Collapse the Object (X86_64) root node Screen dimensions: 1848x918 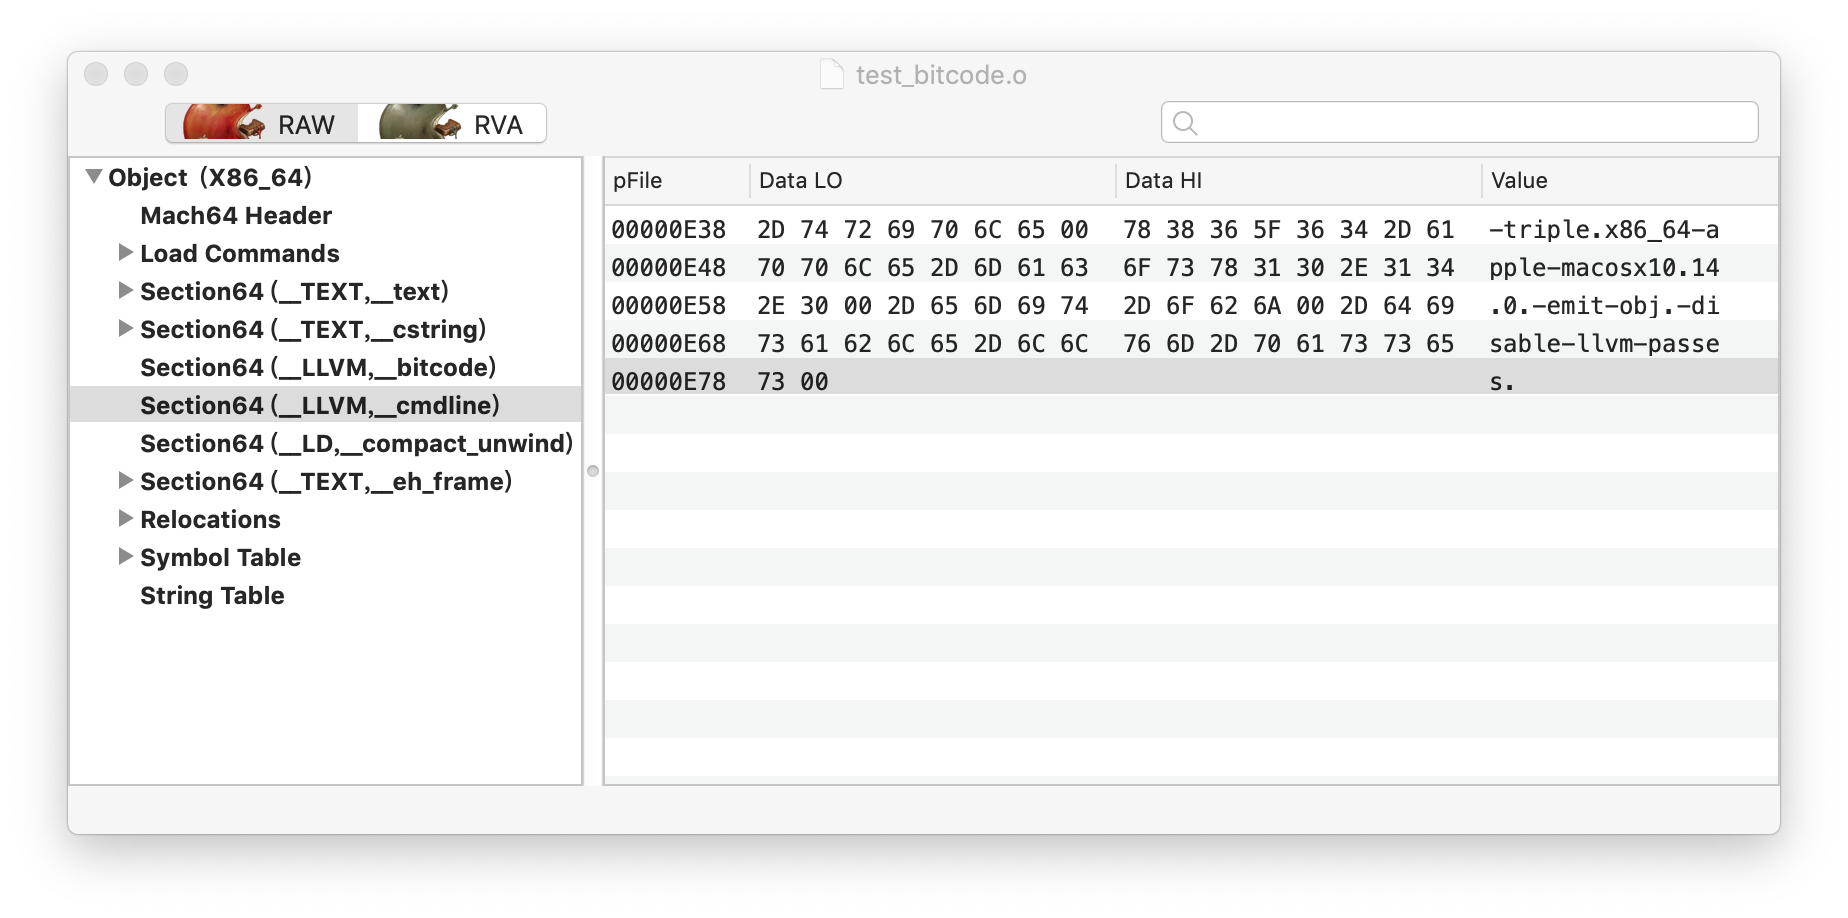tap(92, 175)
